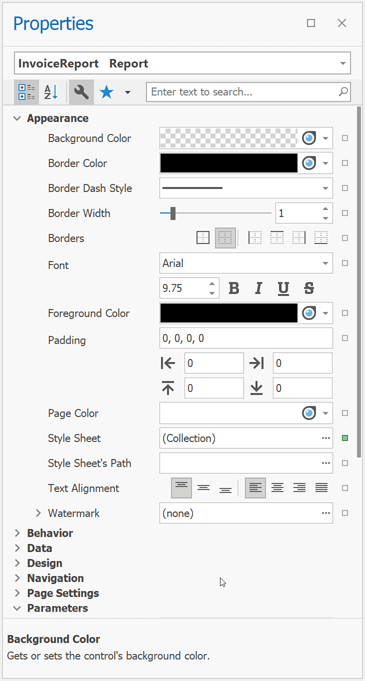The height and width of the screenshot is (681, 365).
Task: Click the top padding value field
Action: 214,388
